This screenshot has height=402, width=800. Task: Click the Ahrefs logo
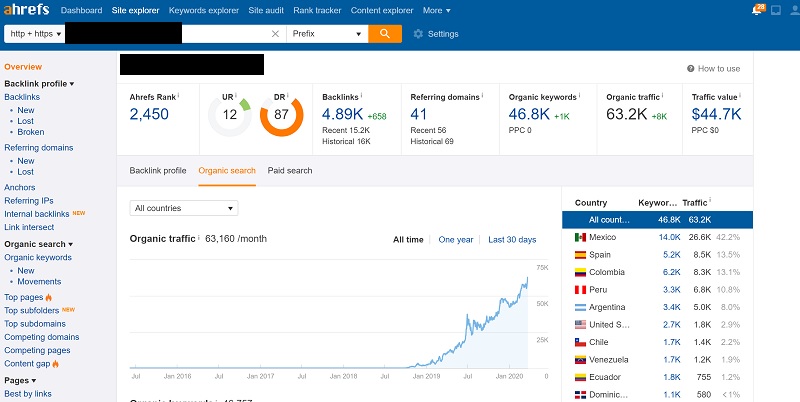[27, 10]
